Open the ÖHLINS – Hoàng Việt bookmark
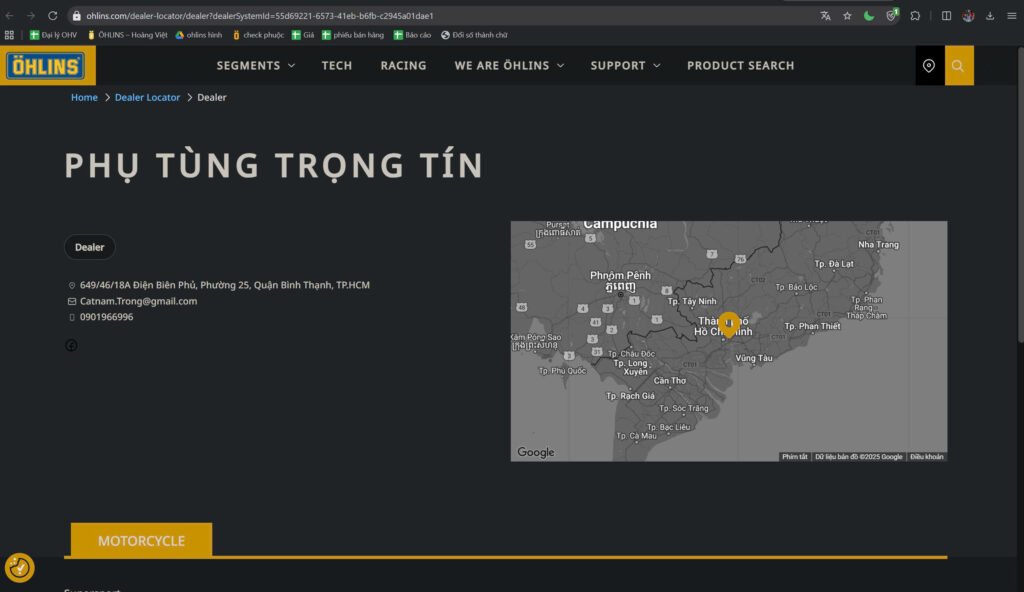 [127, 35]
